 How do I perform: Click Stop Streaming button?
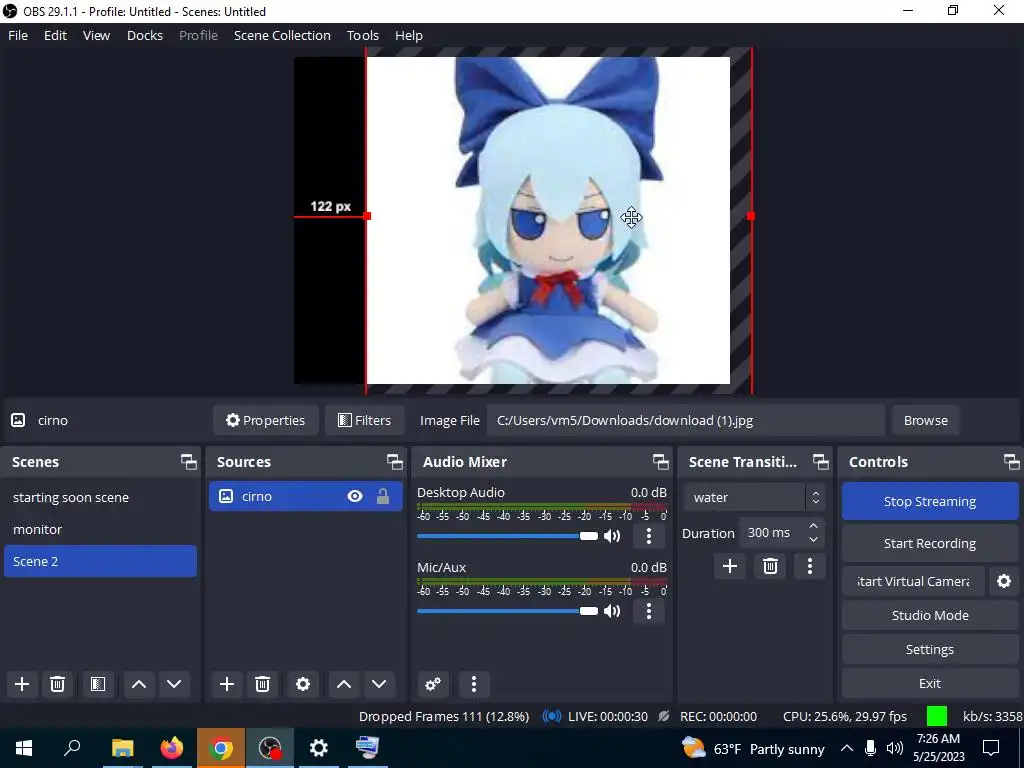[930, 502]
